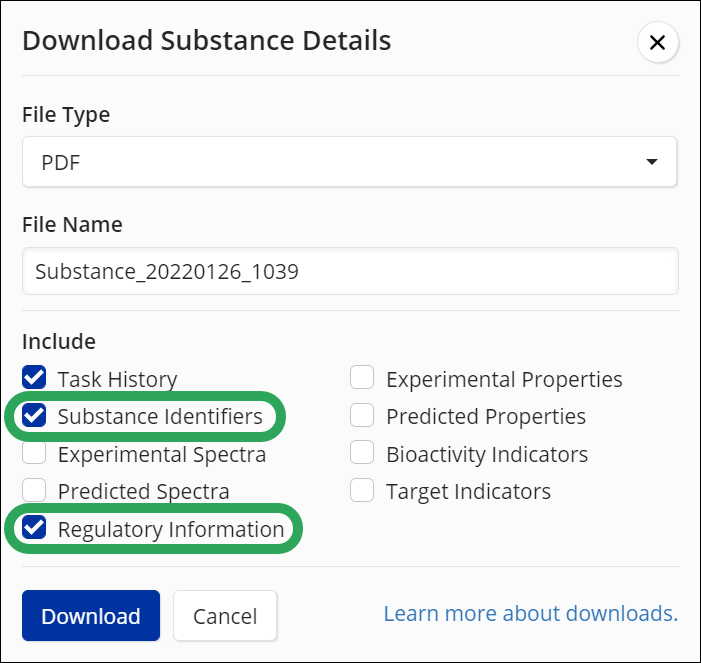Check the Bioactivity Indicators checkbox
This screenshot has height=663, width=701.
(x=362, y=452)
